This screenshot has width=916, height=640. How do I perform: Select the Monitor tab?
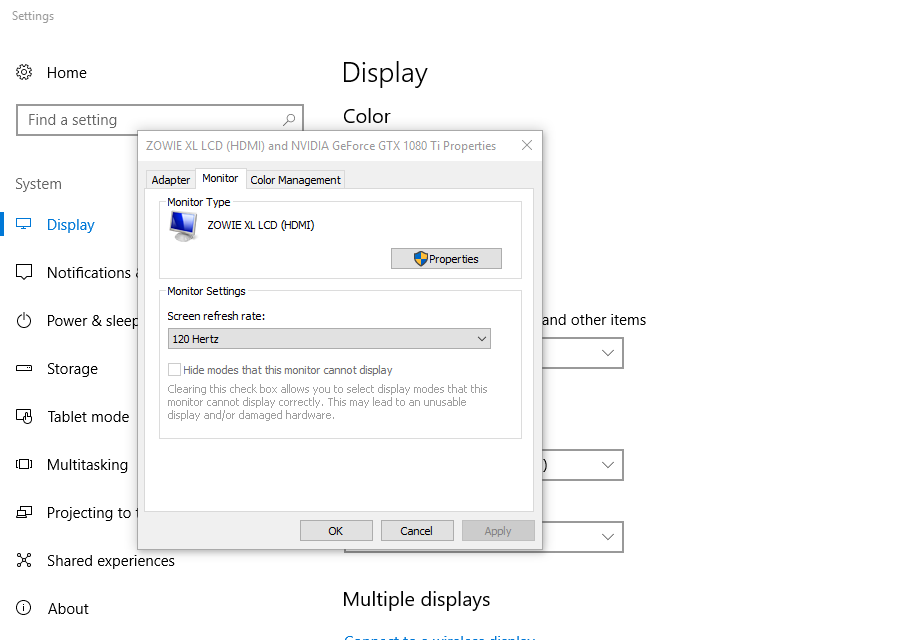click(220, 178)
